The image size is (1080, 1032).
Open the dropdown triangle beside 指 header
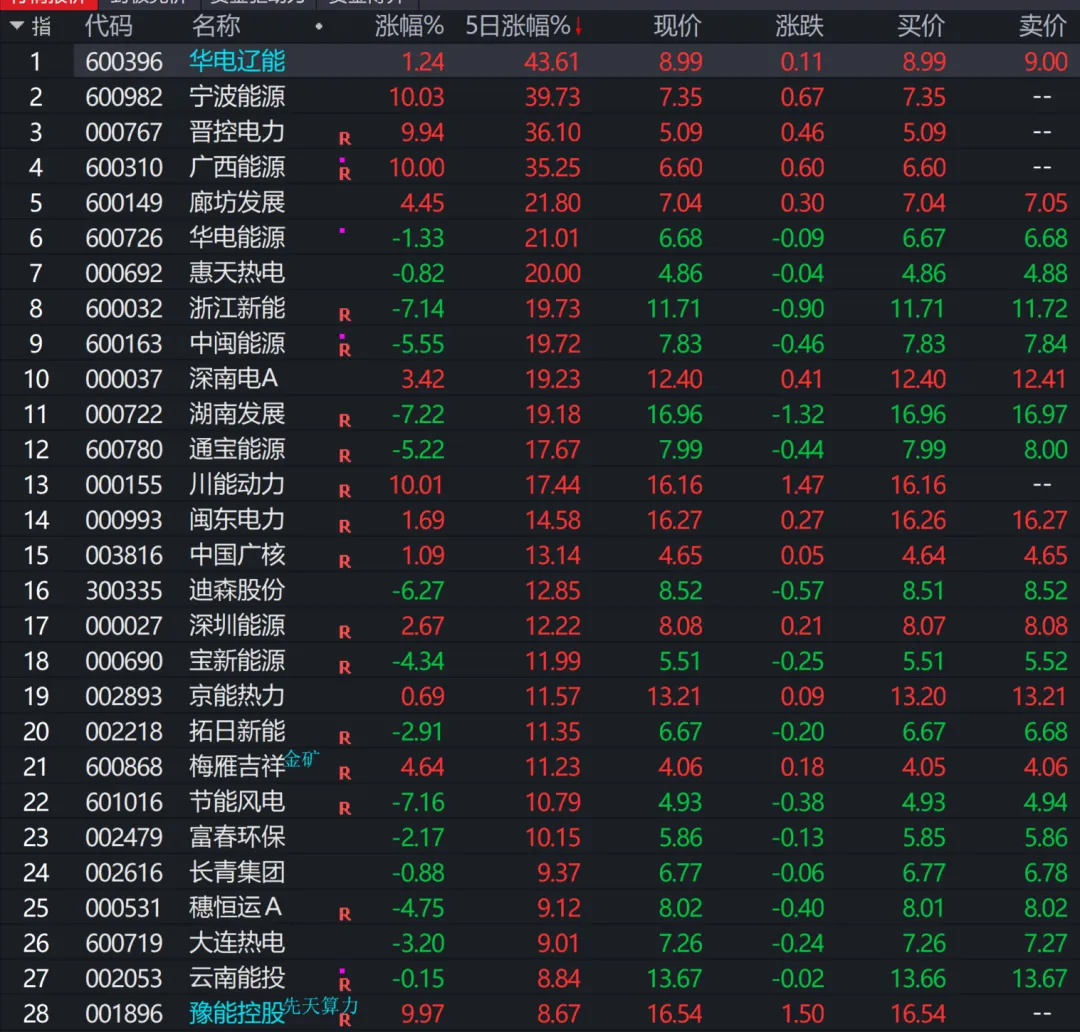17,26
